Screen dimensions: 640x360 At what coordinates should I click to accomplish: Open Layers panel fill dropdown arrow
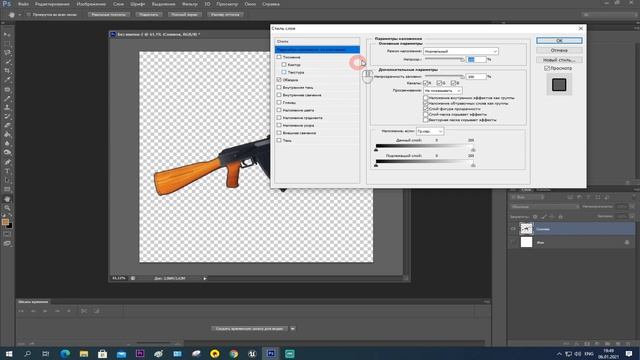click(x=632, y=216)
